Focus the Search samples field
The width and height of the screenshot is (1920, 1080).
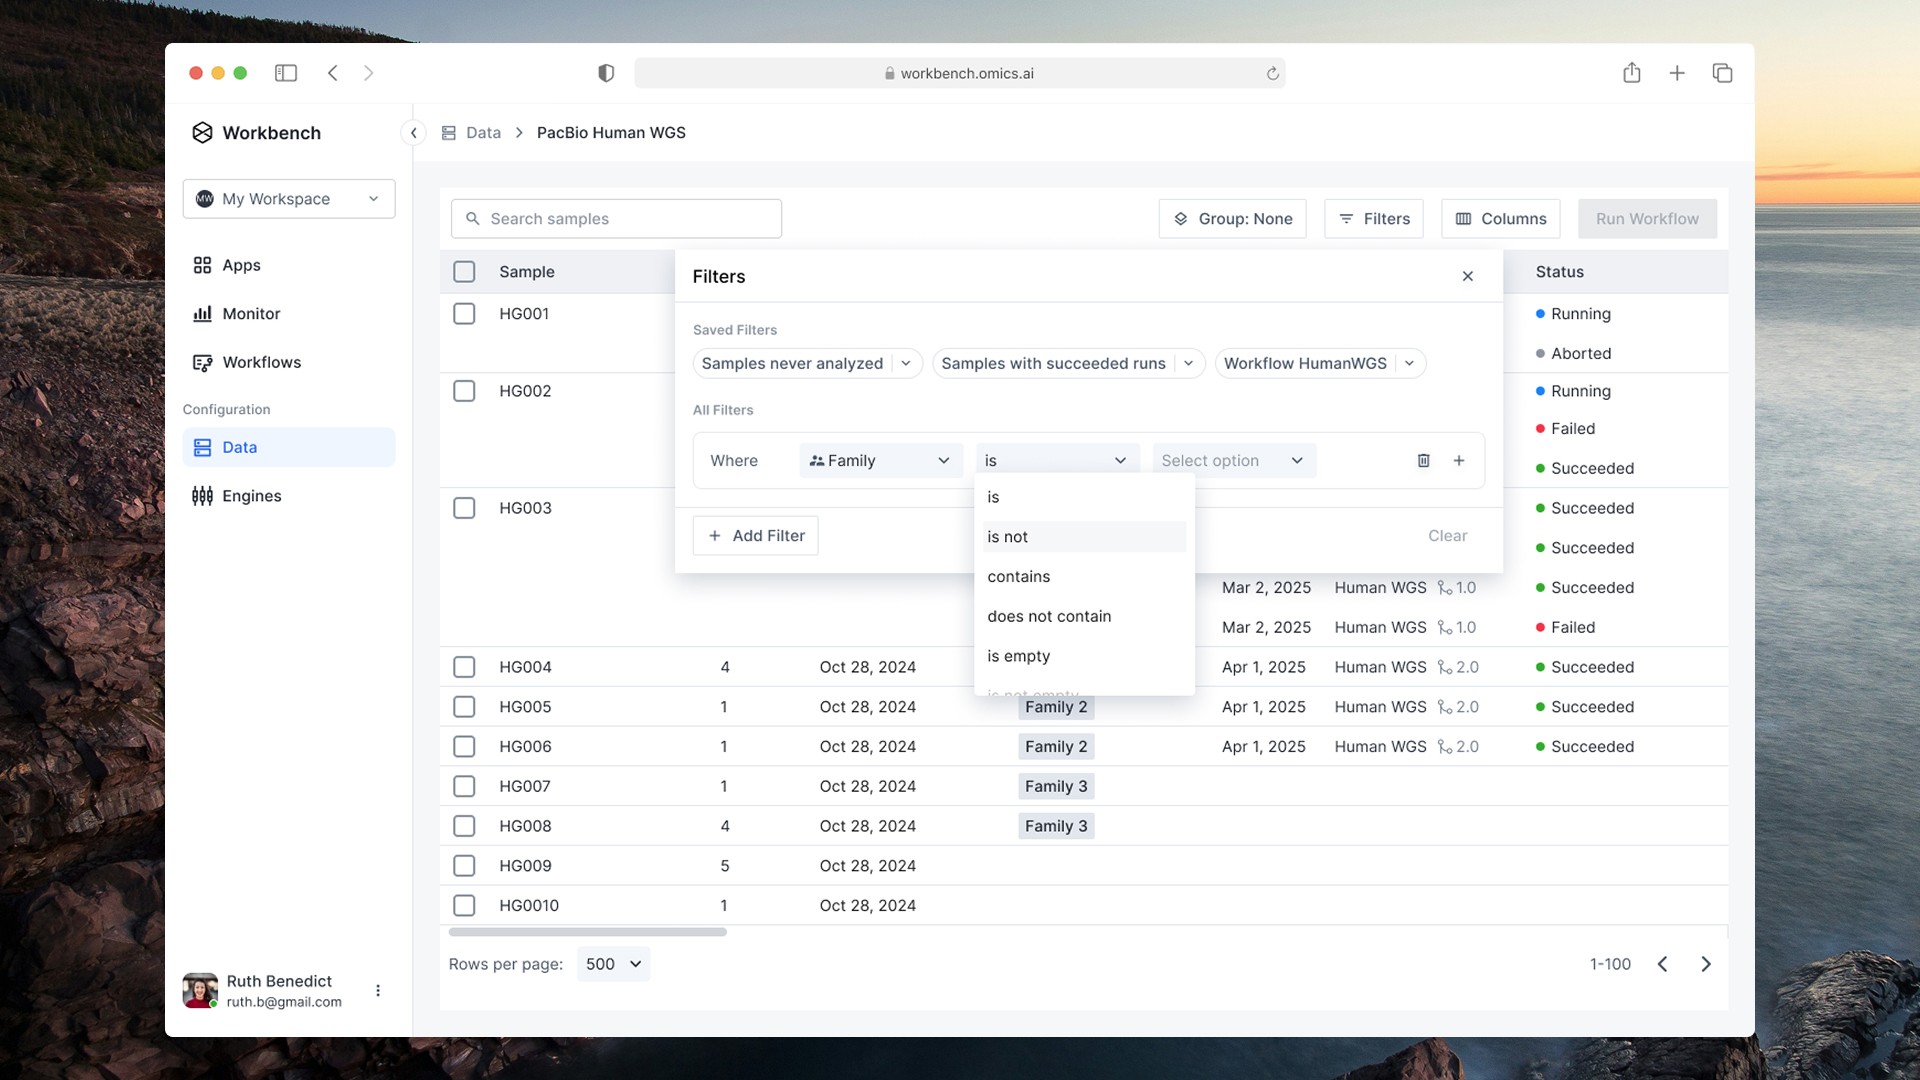click(616, 219)
